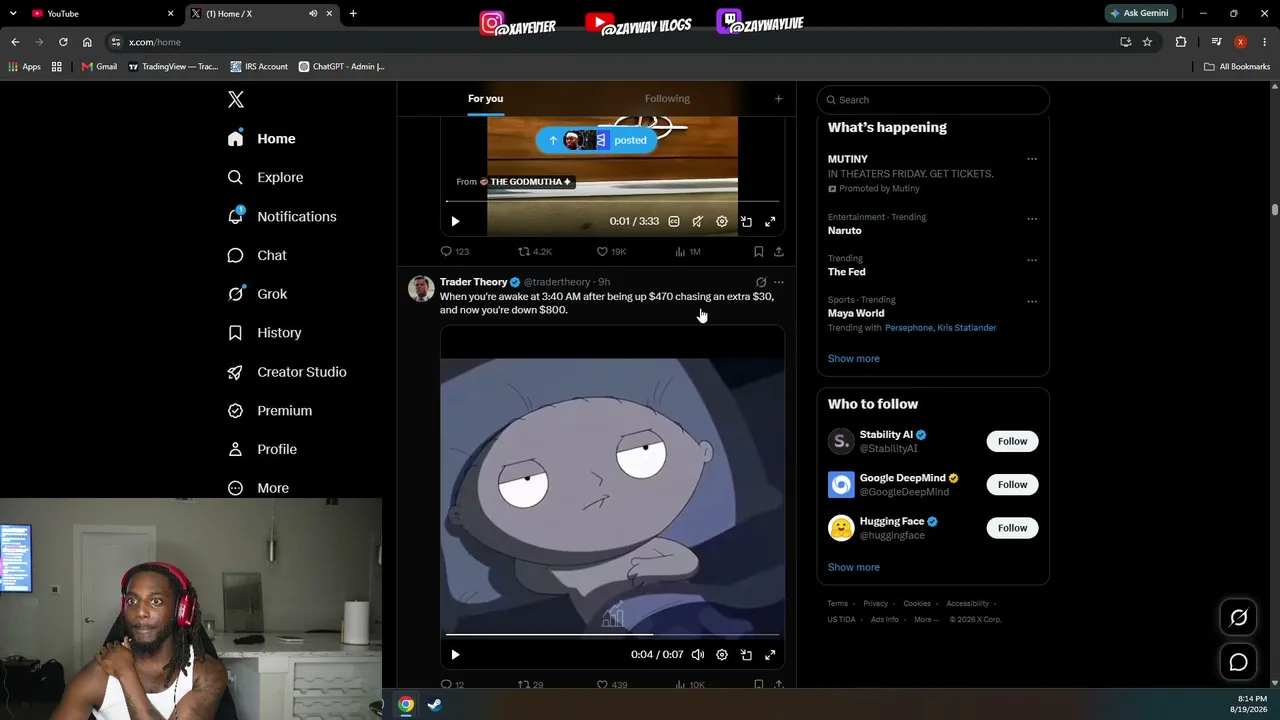Mute the Home / X browser tab
The image size is (1280, 720).
[313, 14]
